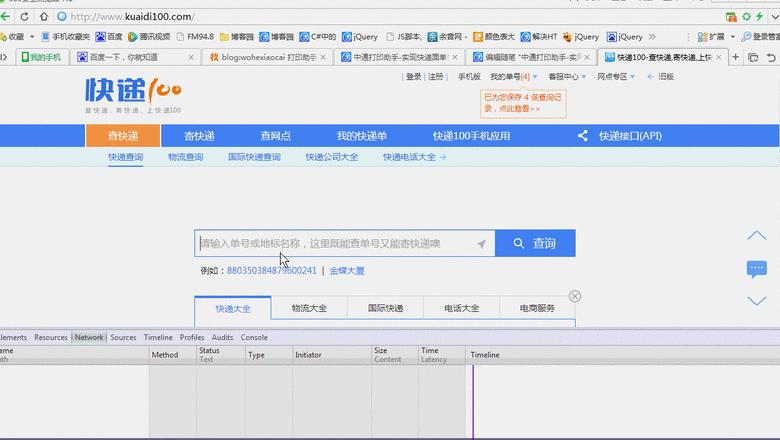Open the 百度 bookmark
Viewport: 780px width, 440px height.
109,37
